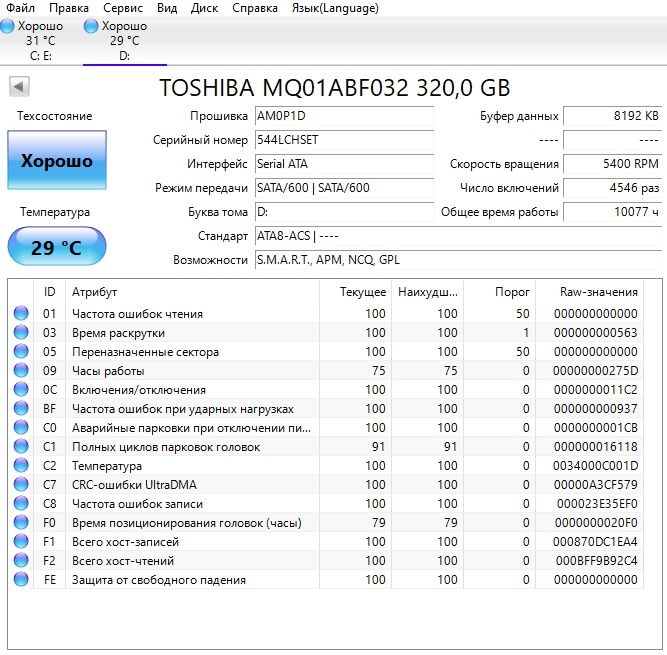Click the blue status circle above D:
The height and width of the screenshot is (655, 667).
tap(91, 26)
